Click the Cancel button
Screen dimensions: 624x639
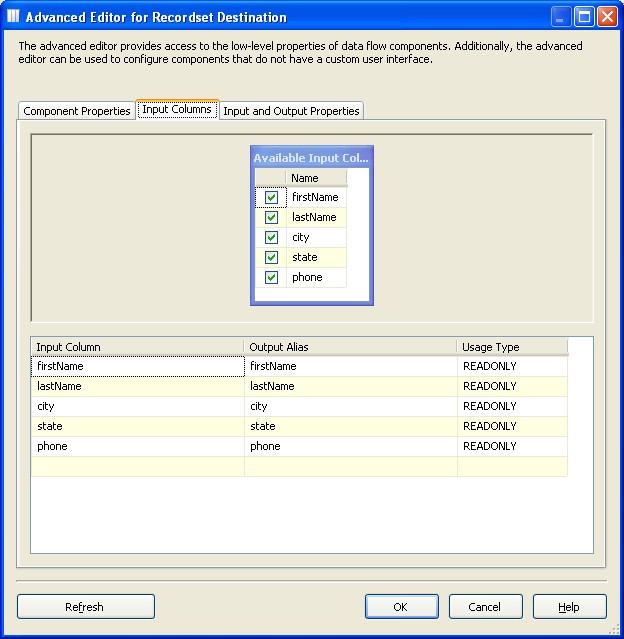(485, 607)
